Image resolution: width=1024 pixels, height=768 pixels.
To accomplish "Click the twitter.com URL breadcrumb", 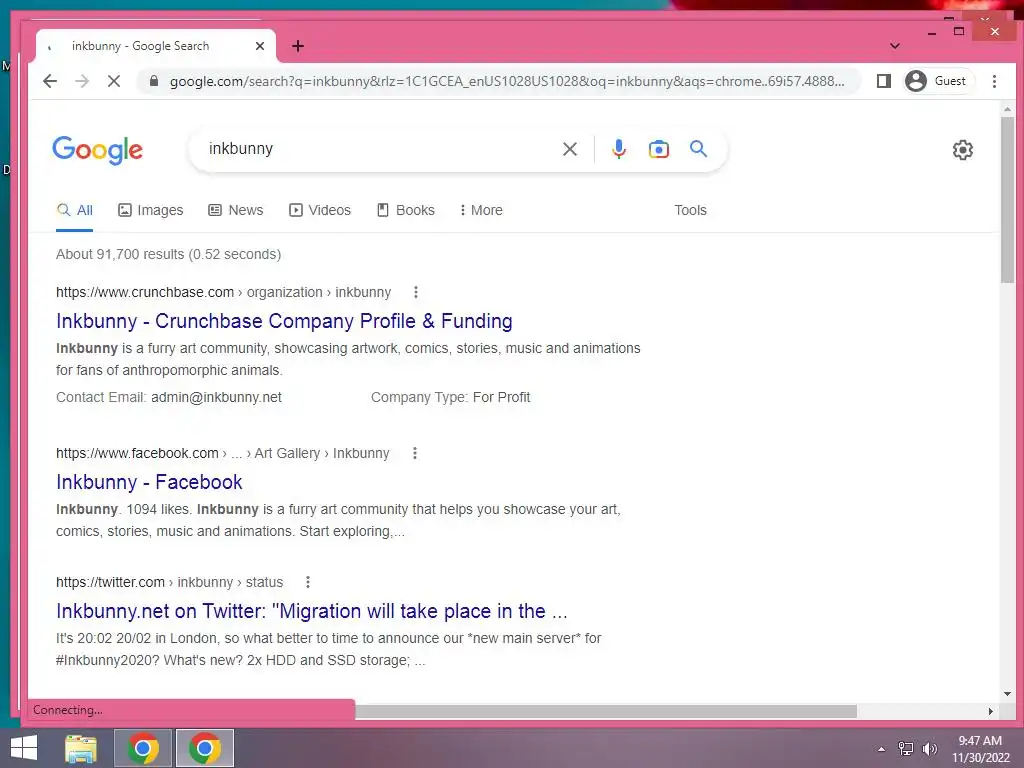I will pyautogui.click(x=169, y=582).
